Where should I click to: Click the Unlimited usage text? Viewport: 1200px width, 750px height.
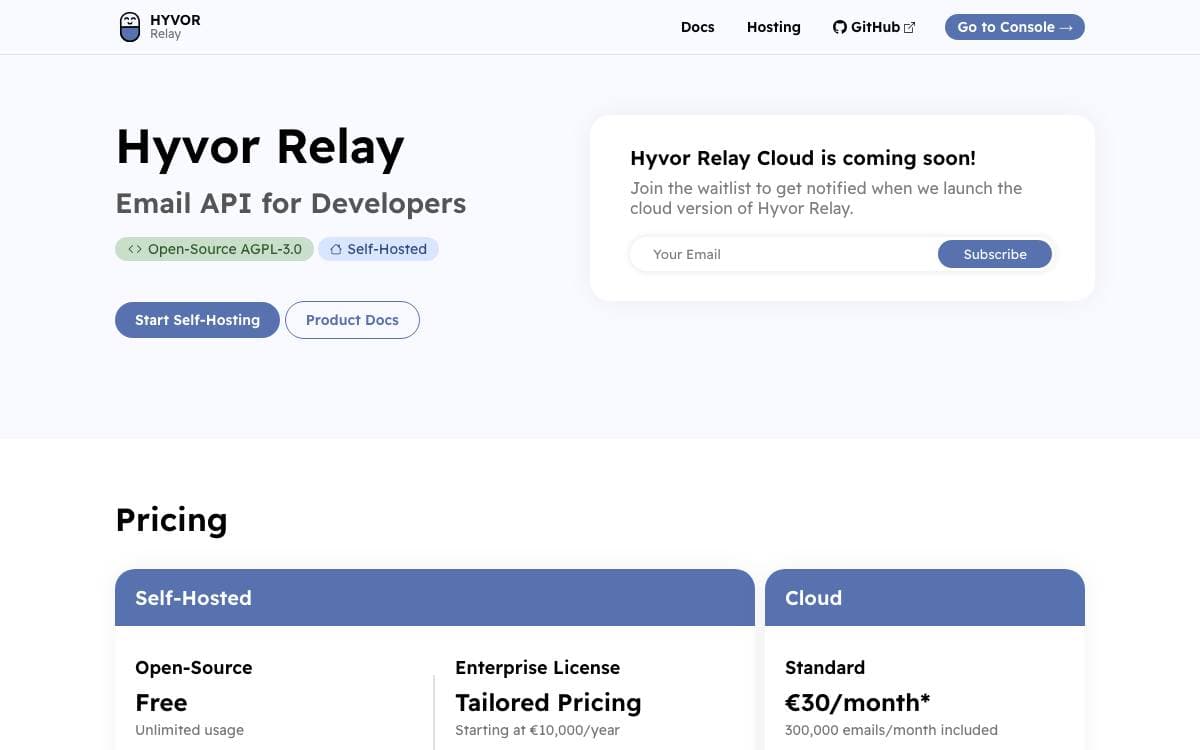[189, 730]
